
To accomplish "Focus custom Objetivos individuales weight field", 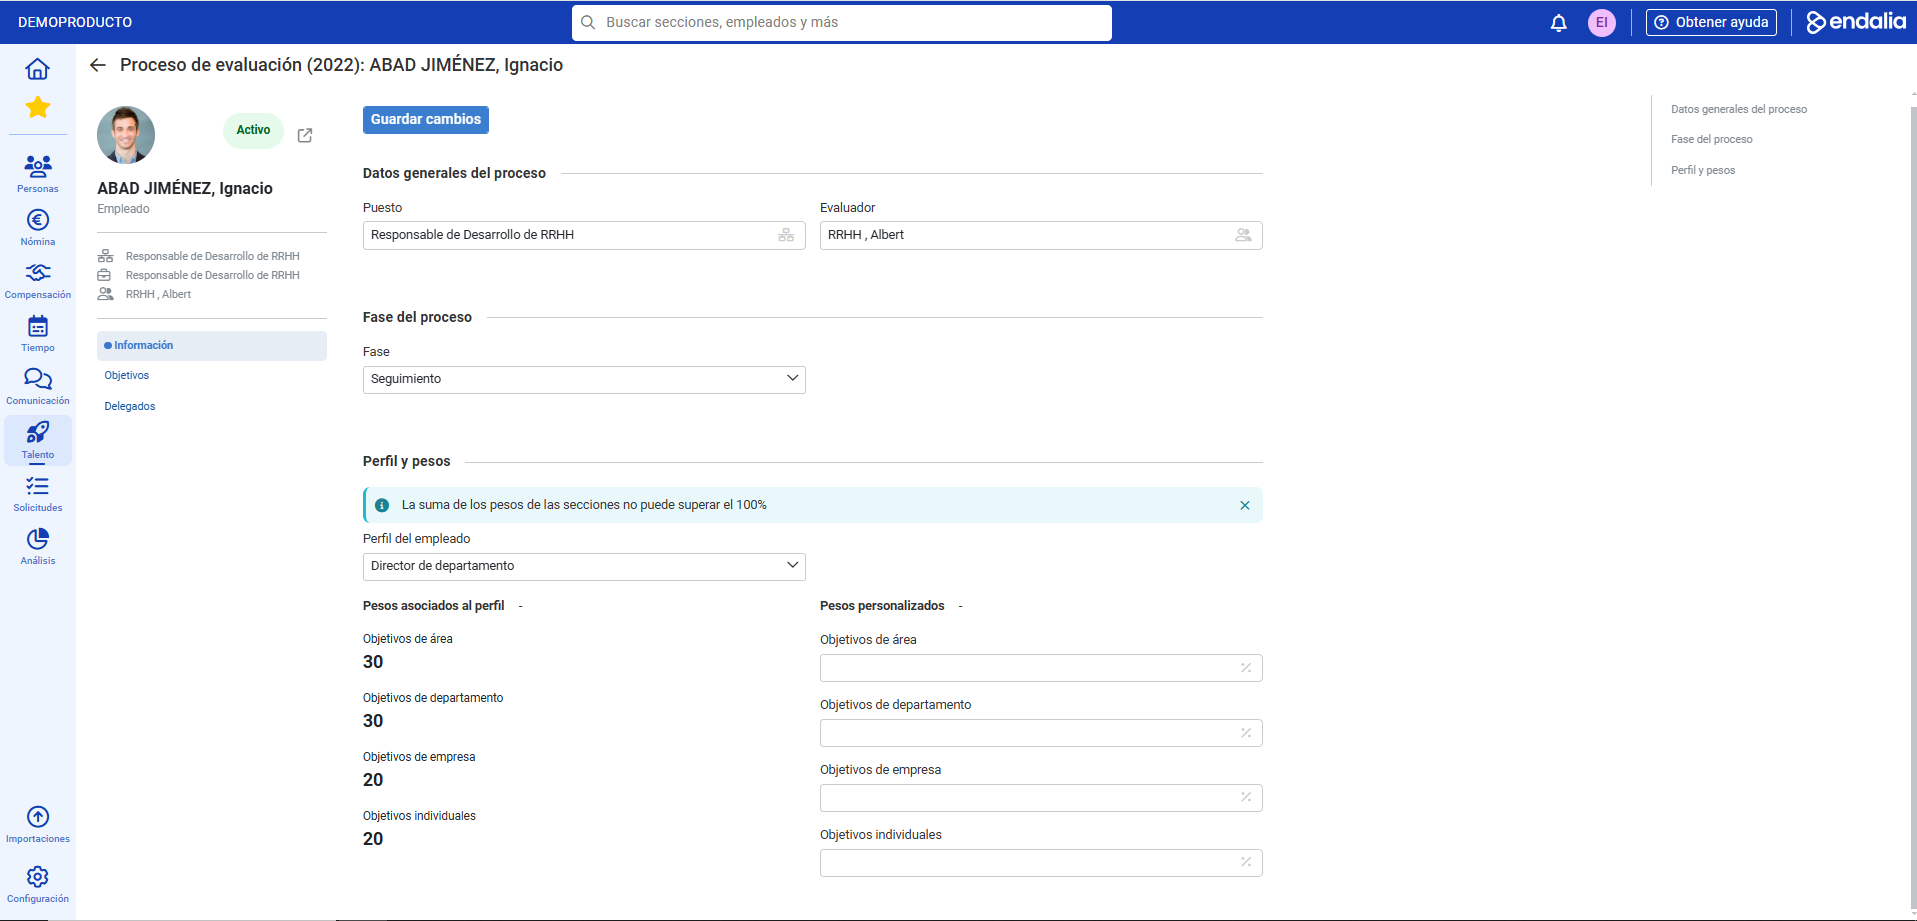I will 1041,863.
